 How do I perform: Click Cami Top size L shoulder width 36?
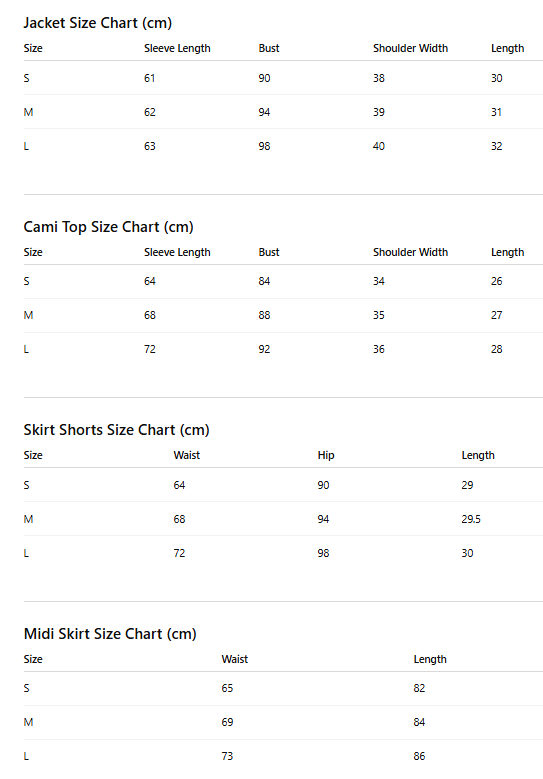[x=379, y=349]
